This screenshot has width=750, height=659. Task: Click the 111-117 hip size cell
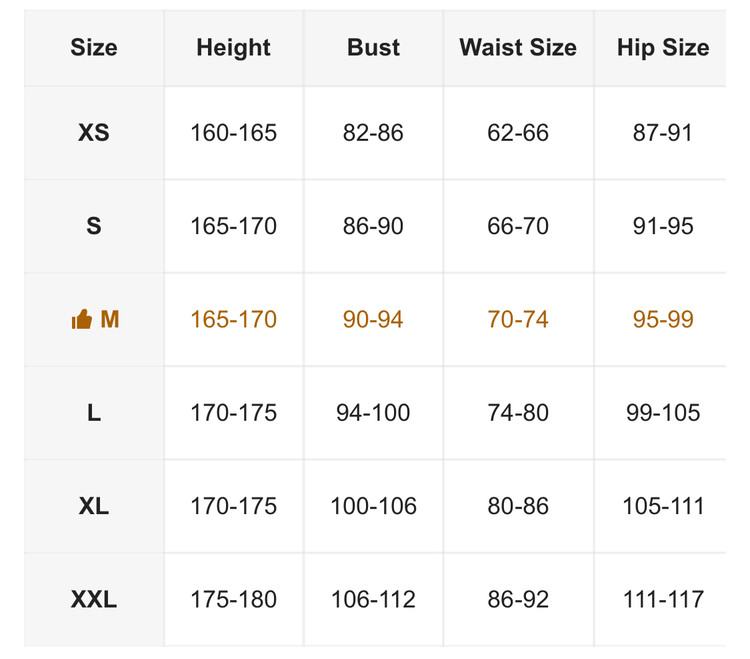pos(662,600)
